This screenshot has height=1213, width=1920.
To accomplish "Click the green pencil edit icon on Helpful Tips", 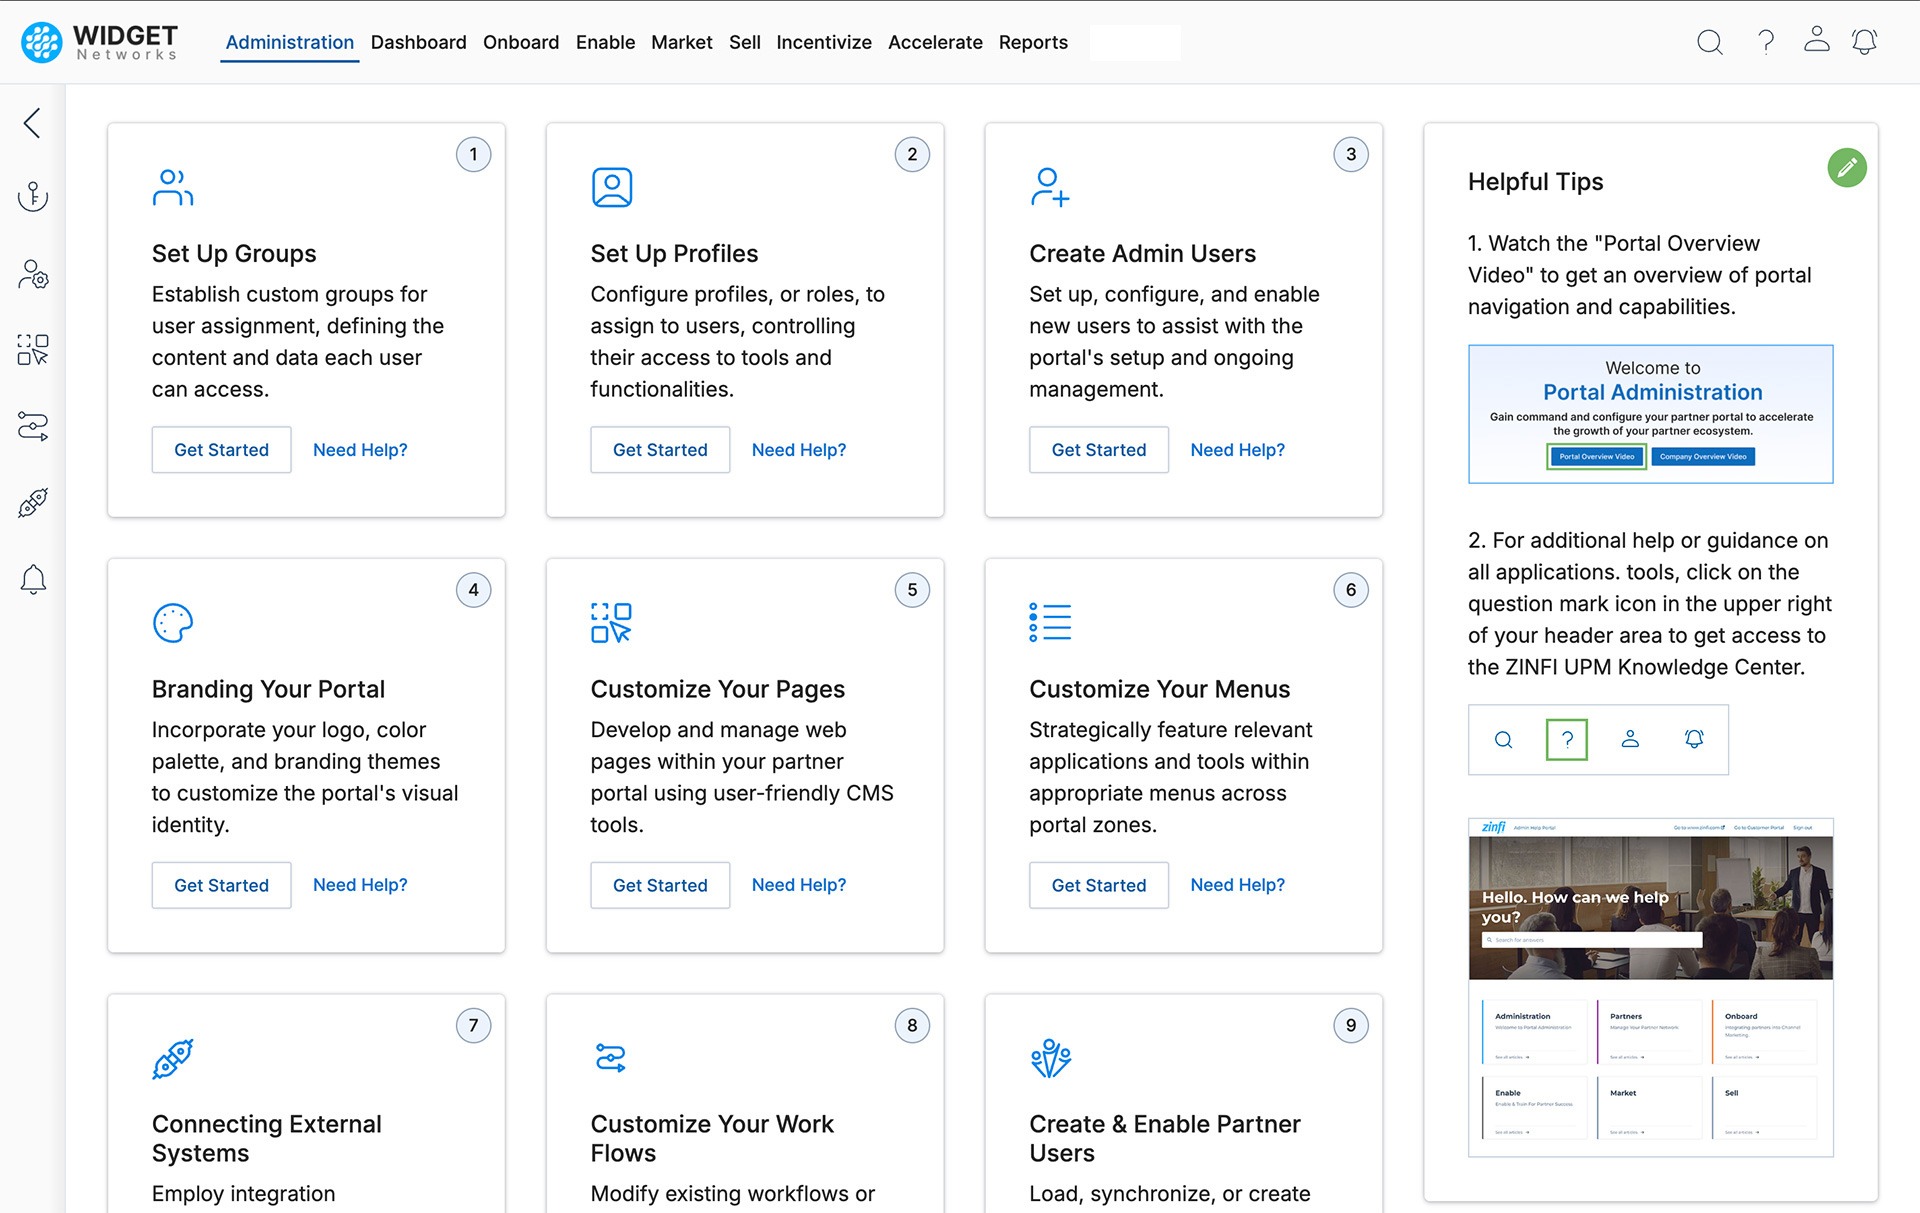I will [x=1847, y=168].
